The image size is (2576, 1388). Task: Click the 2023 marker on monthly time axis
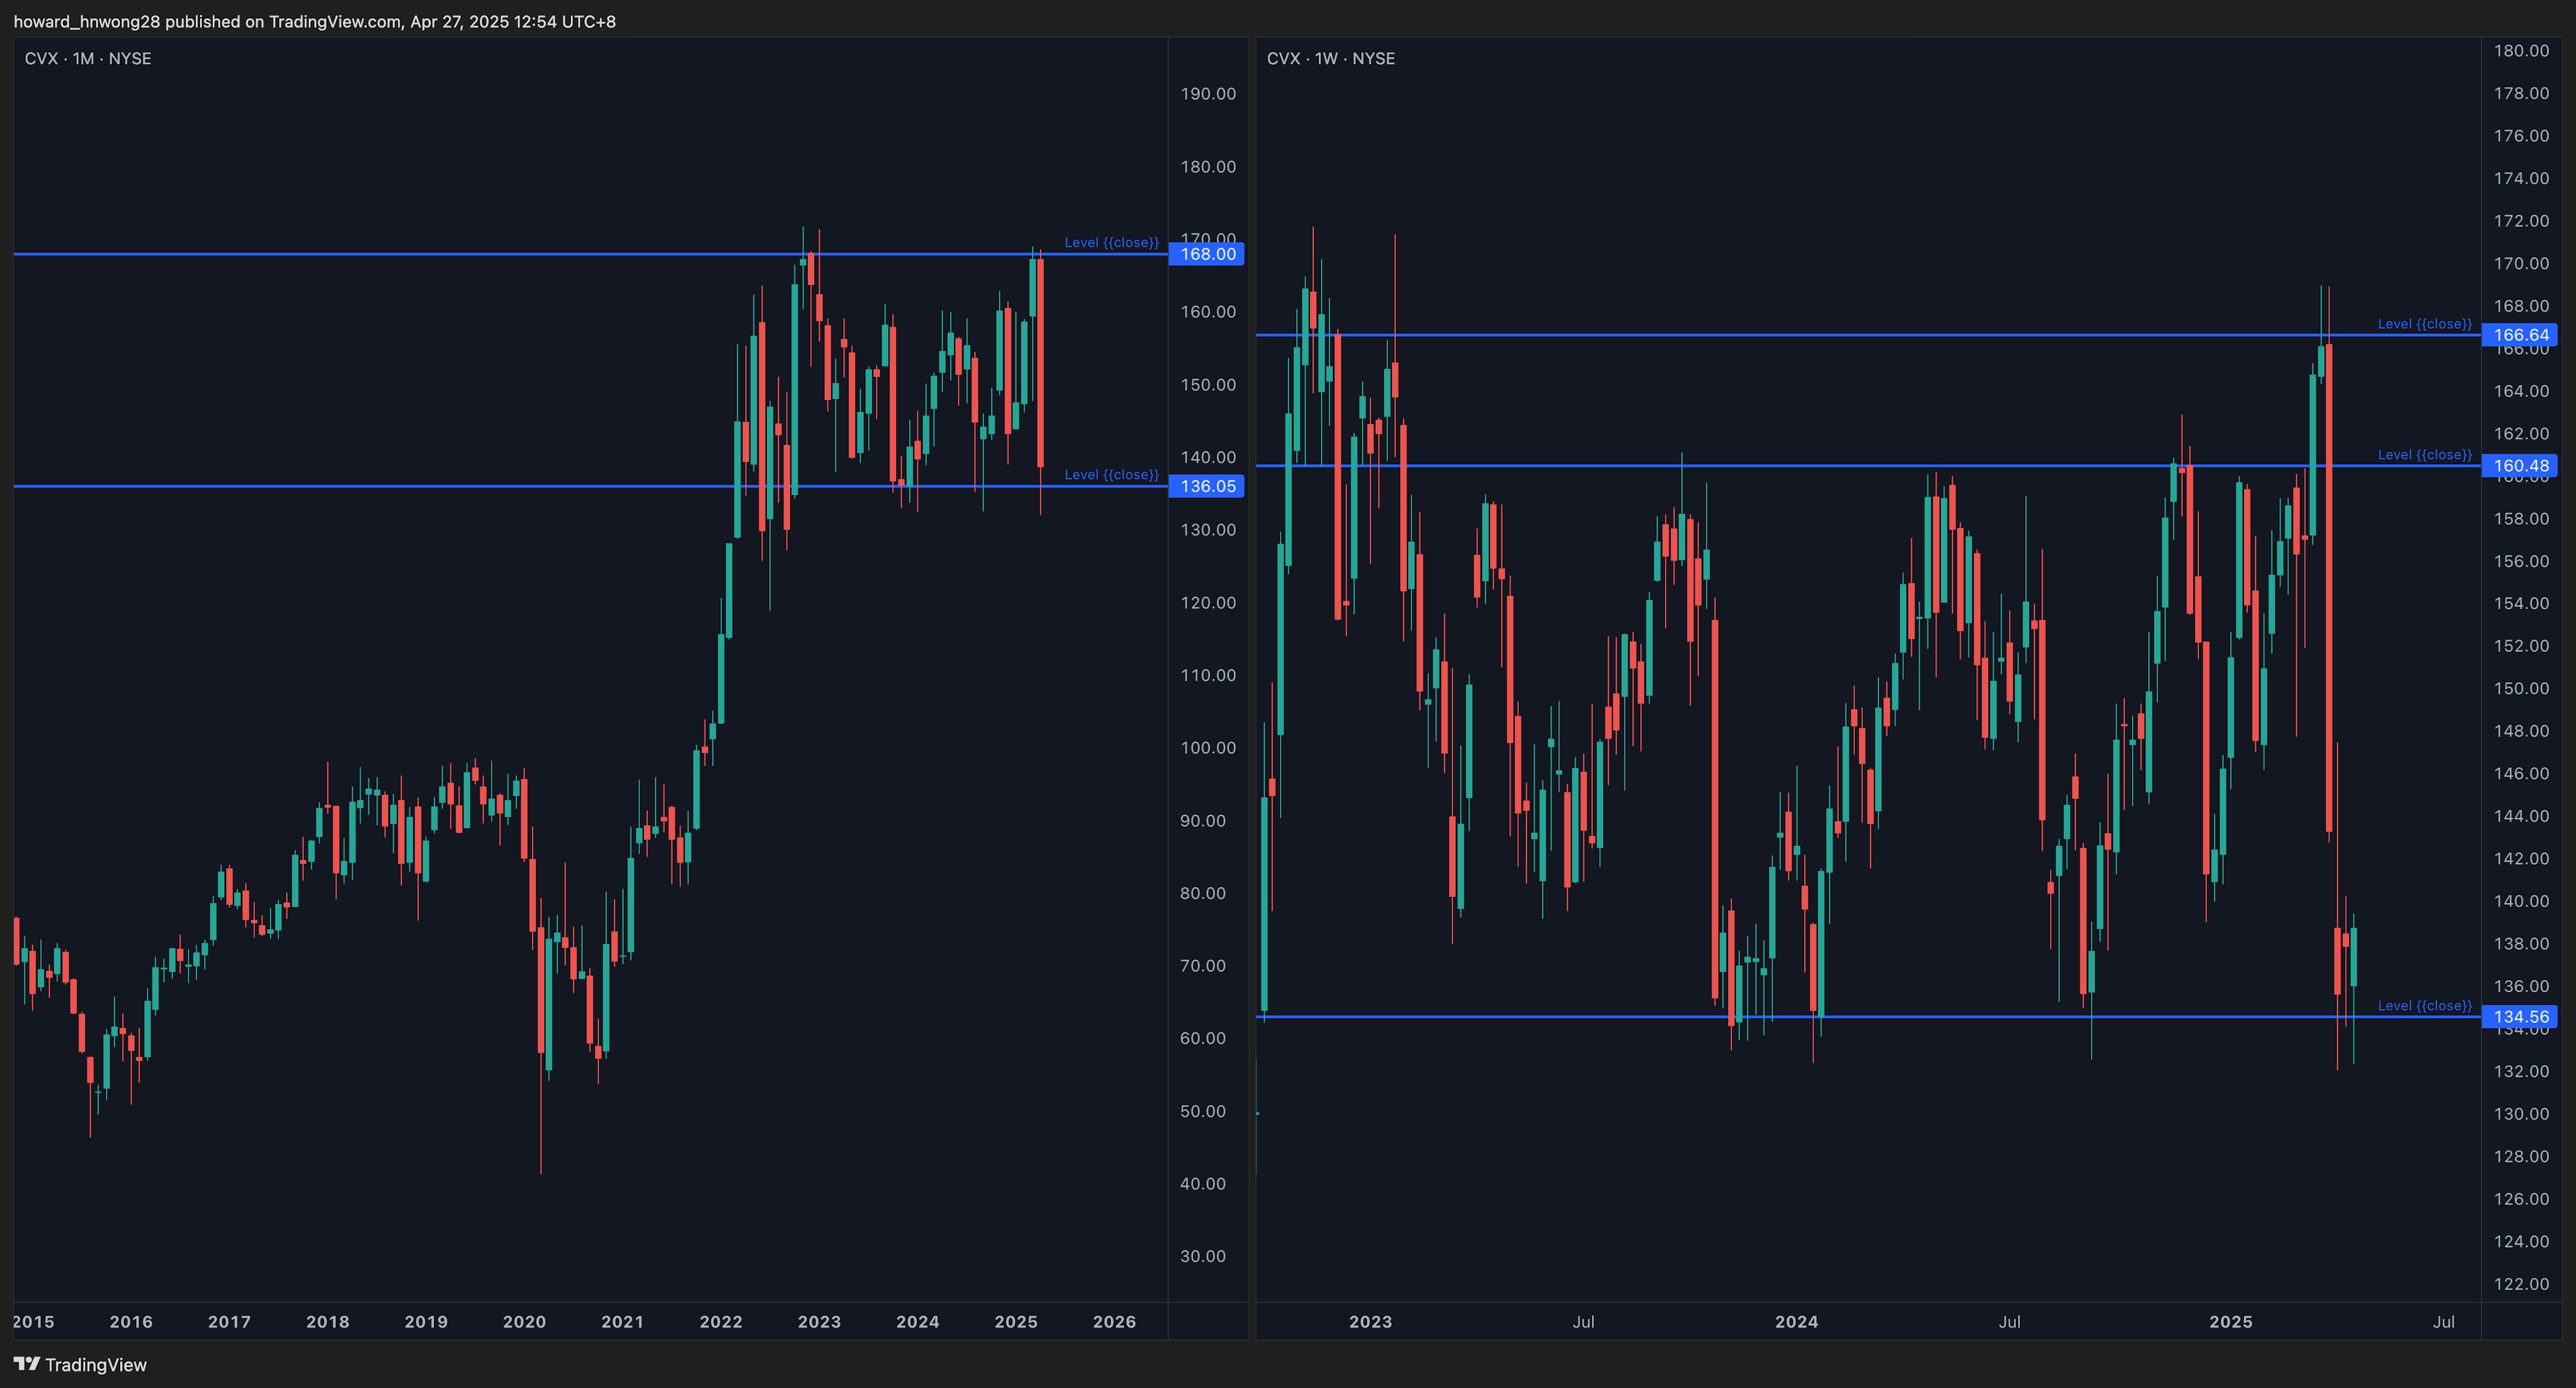[x=819, y=1321]
